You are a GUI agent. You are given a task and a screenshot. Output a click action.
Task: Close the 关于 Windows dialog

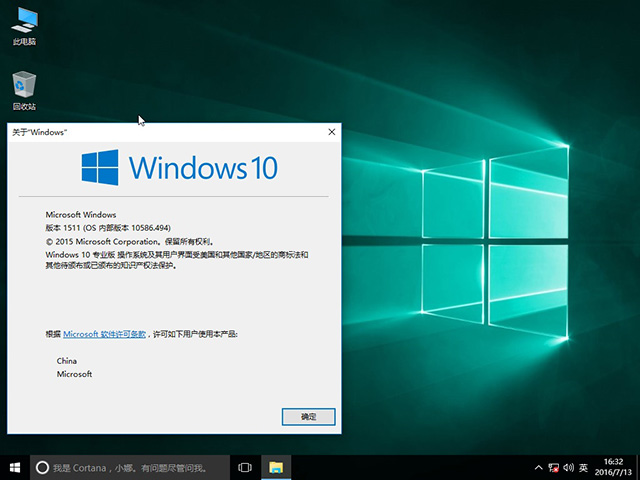click(331, 132)
